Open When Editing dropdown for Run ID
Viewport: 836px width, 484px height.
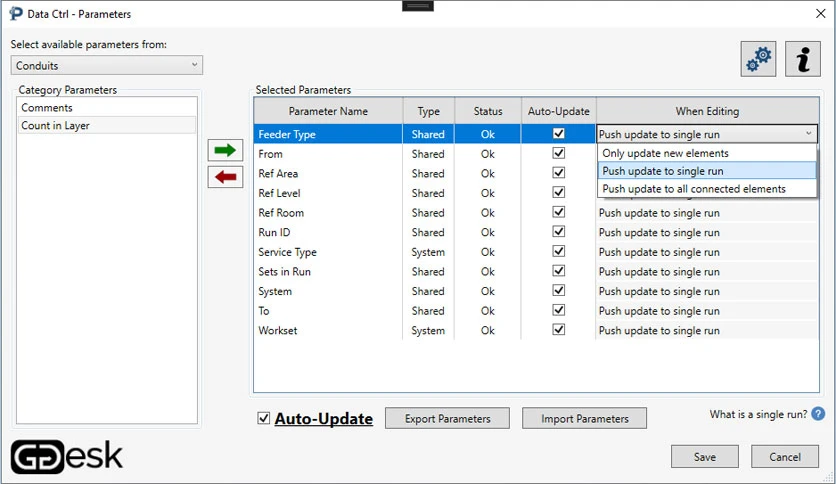tap(706, 232)
